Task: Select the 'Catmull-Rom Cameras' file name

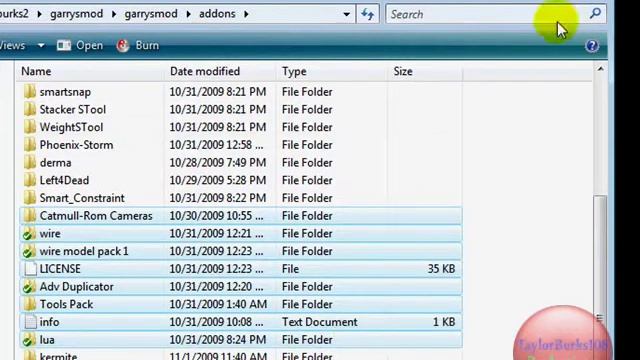Action: point(96,216)
